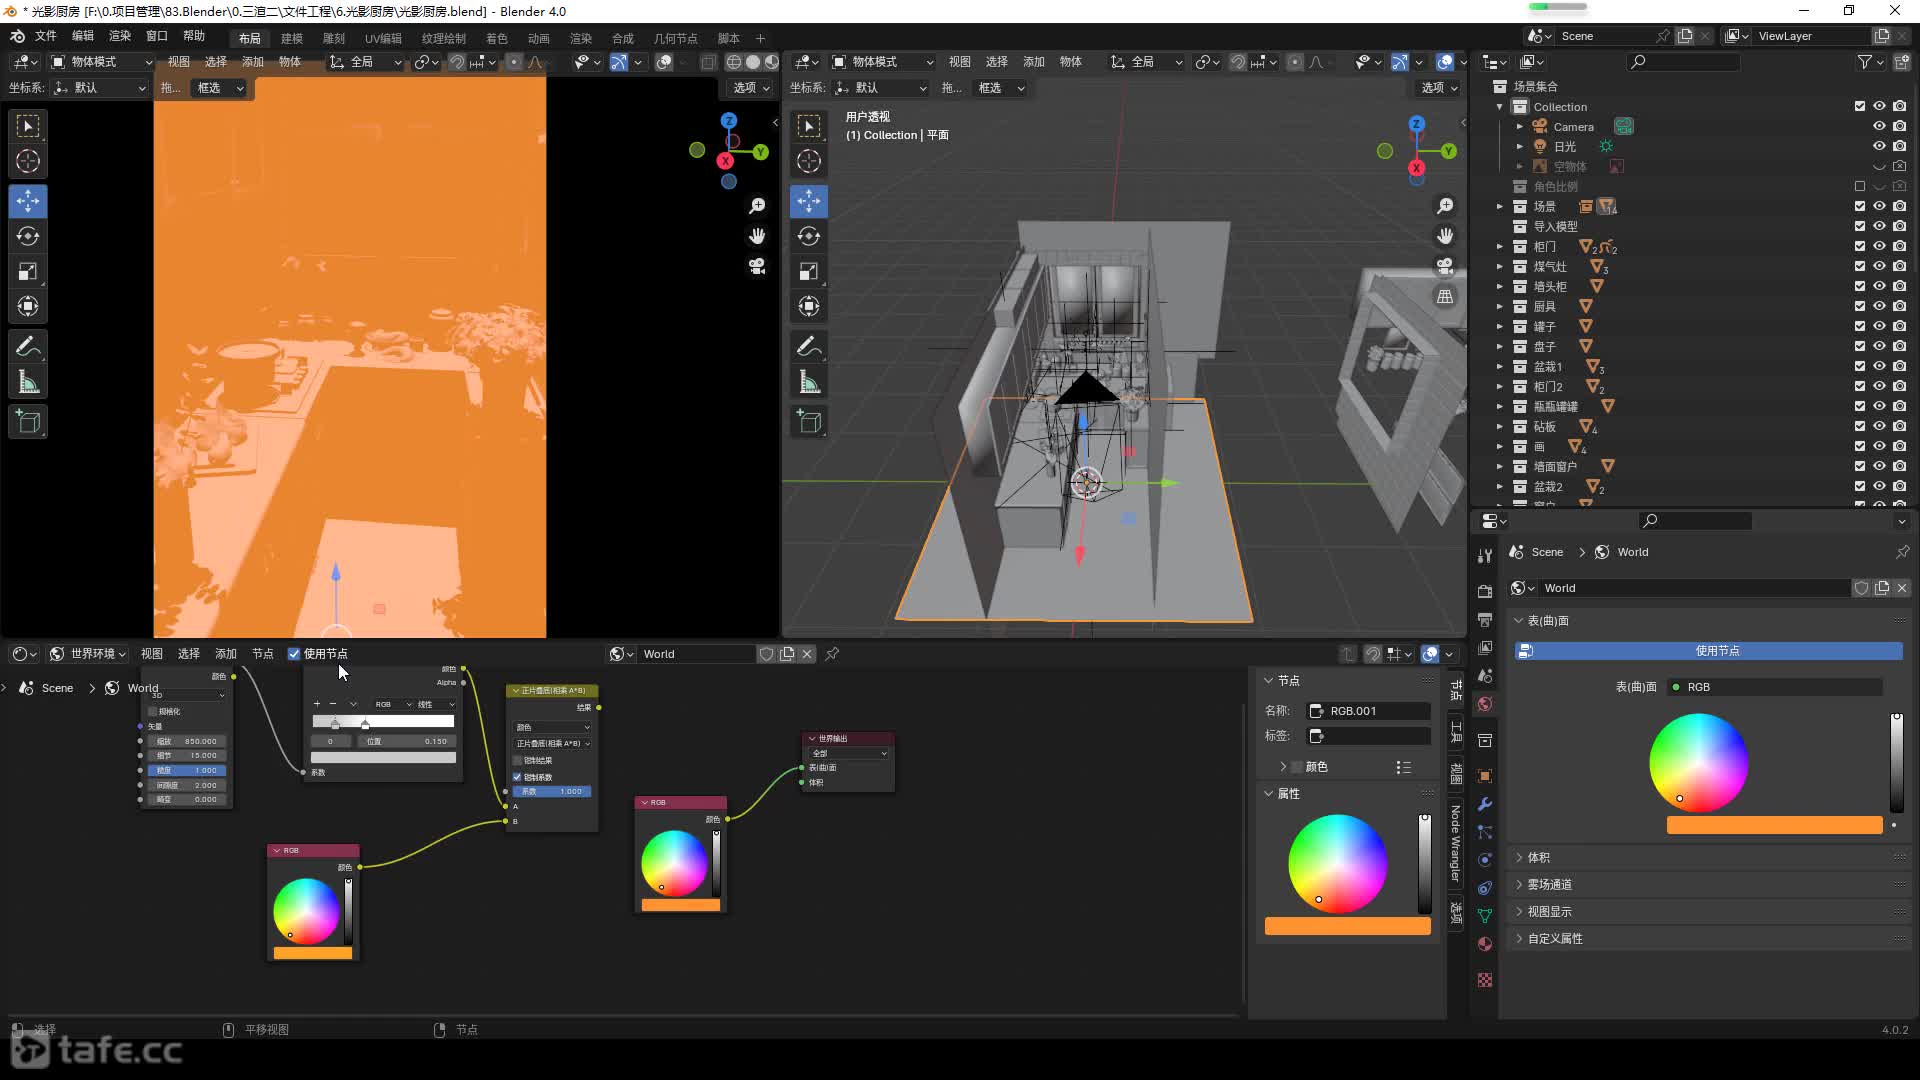Select the Add Cube tool in left viewport
This screenshot has height=1080, width=1920.
tap(28, 422)
